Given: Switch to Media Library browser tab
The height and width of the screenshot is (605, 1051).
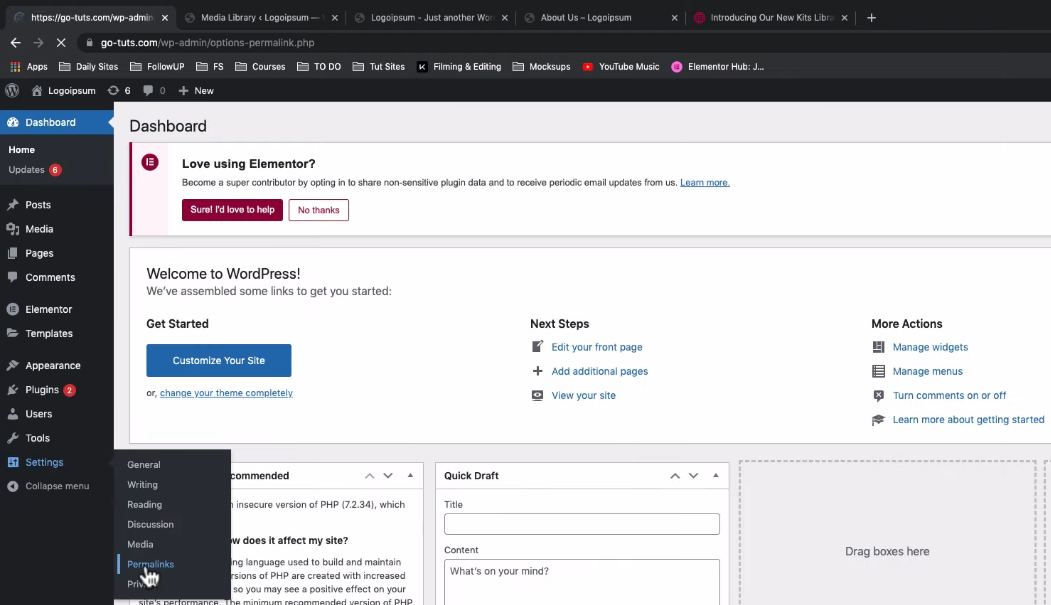Looking at the screenshot, I should tap(260, 17).
